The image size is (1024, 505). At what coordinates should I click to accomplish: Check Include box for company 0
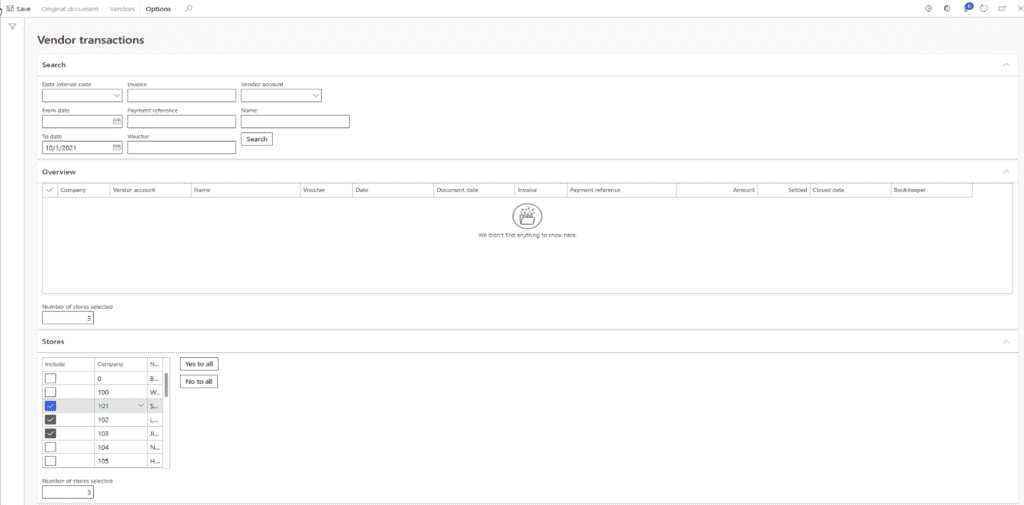50,378
